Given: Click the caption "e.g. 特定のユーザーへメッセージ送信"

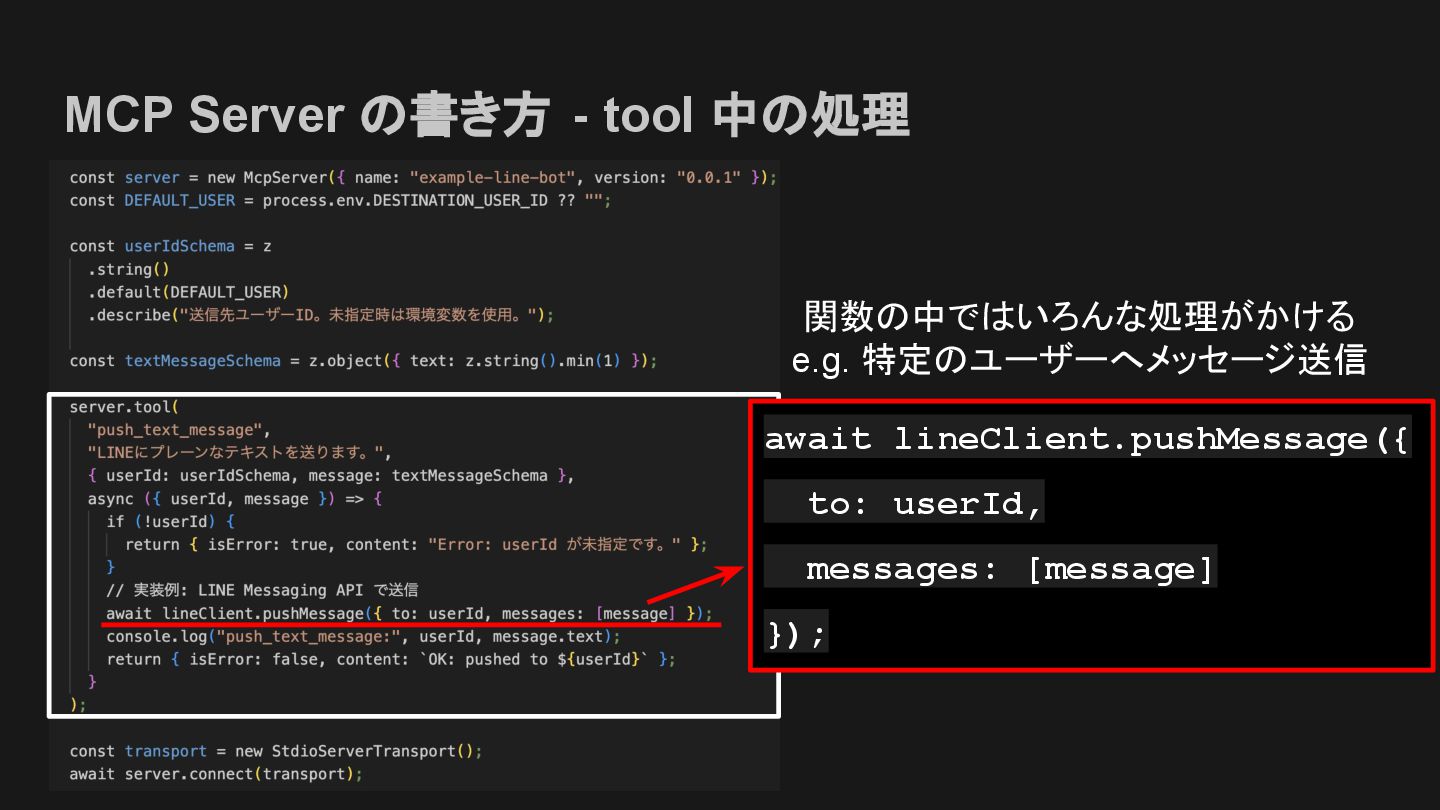Looking at the screenshot, I should tap(1079, 360).
